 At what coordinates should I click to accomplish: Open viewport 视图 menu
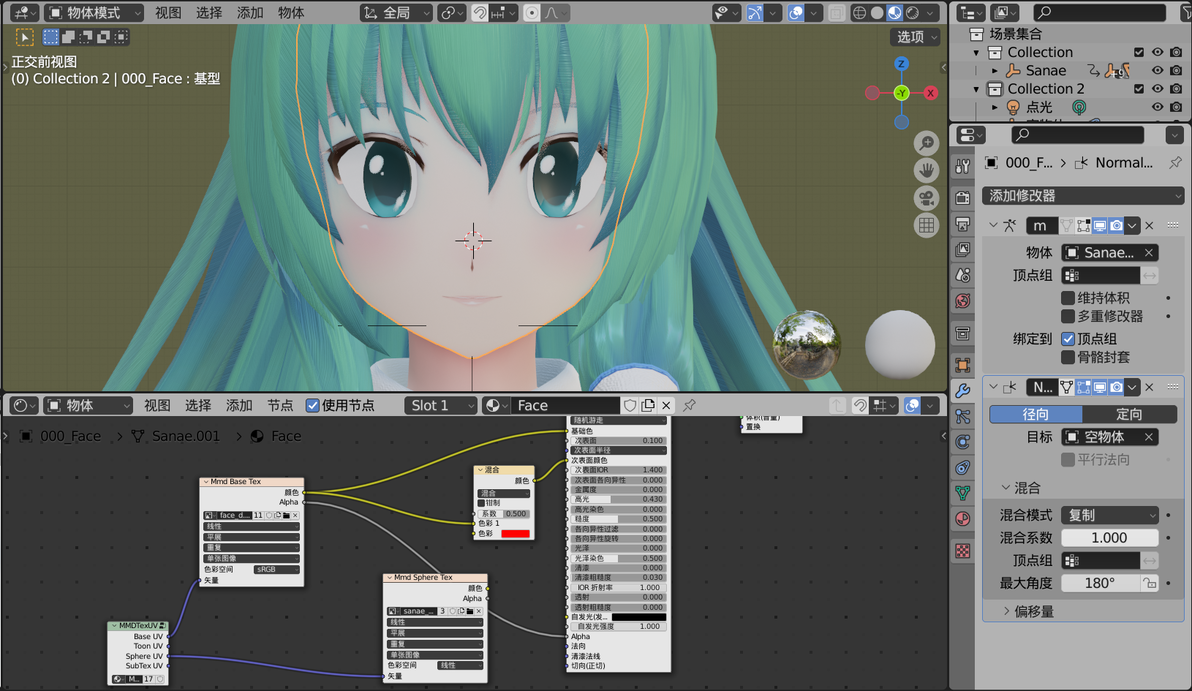168,13
